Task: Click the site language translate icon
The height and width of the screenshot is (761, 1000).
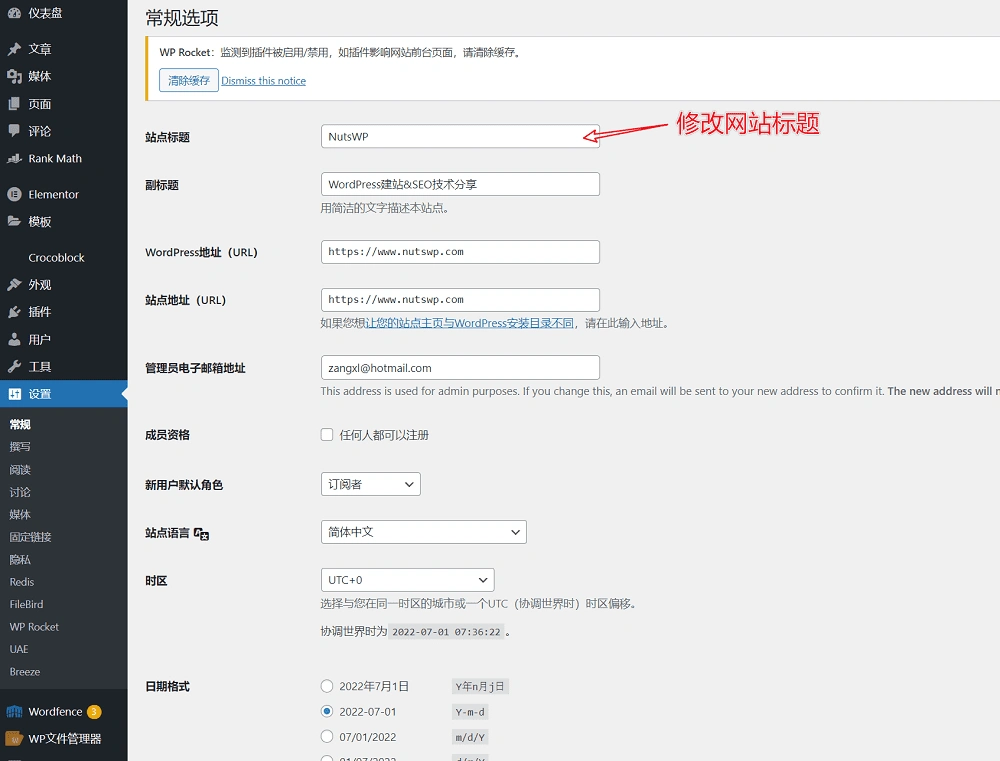Action: [201, 534]
